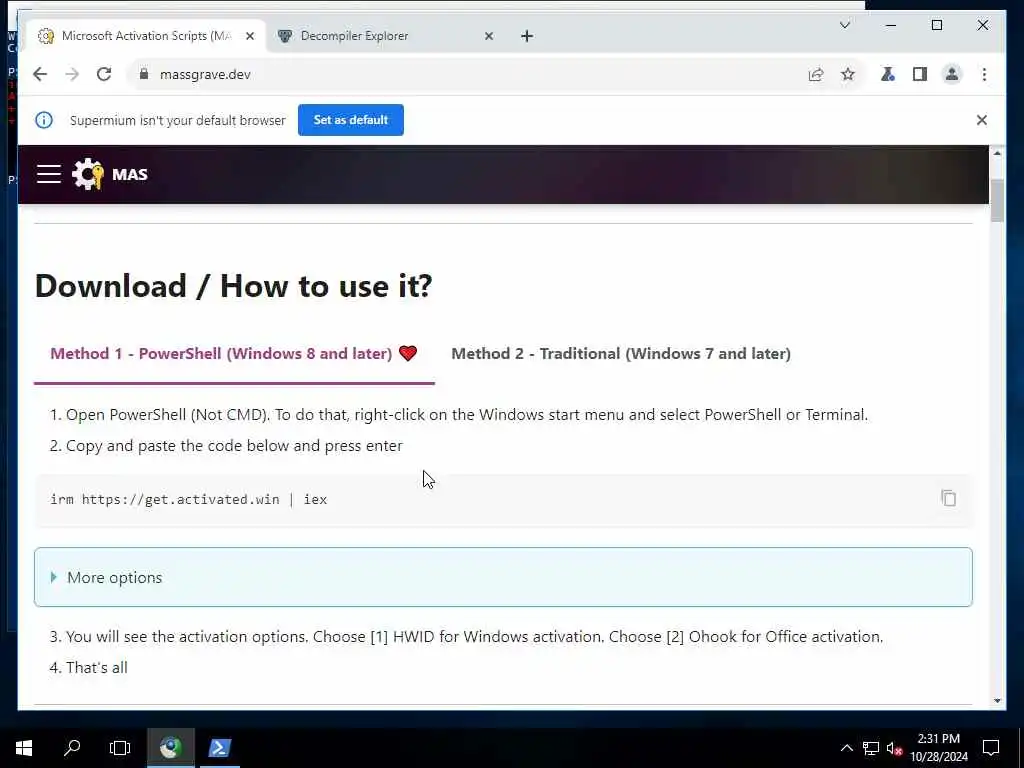Show hidden system tray icons

coord(846,748)
